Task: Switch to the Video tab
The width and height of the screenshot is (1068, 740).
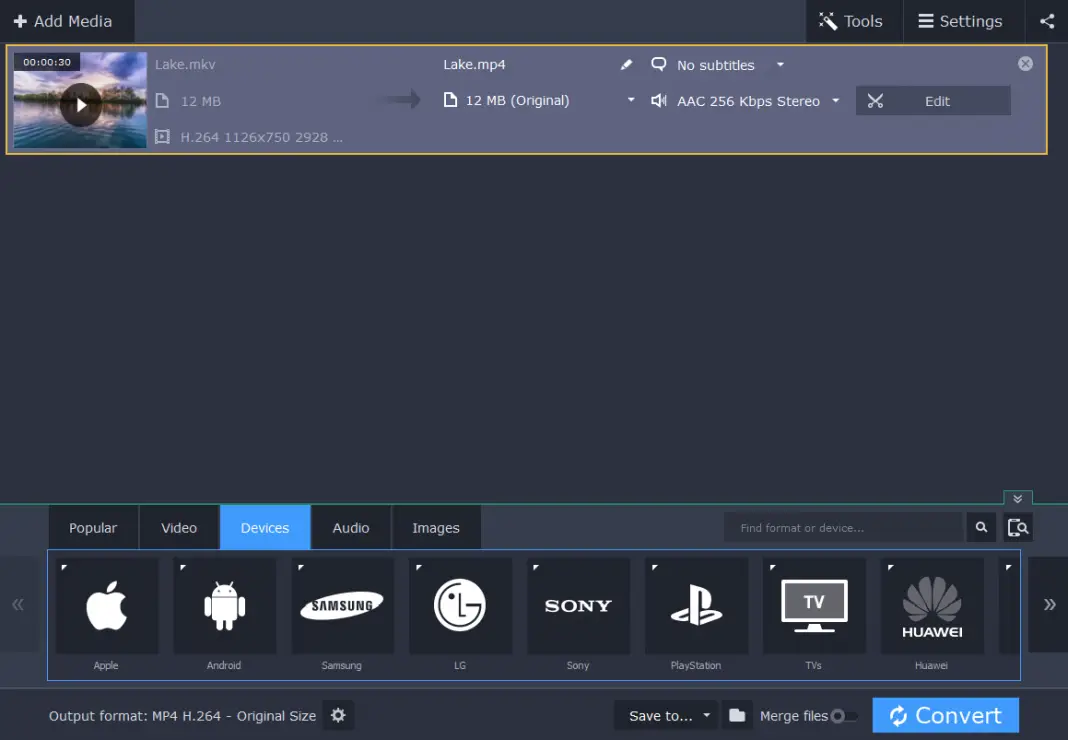Action: pyautogui.click(x=179, y=527)
